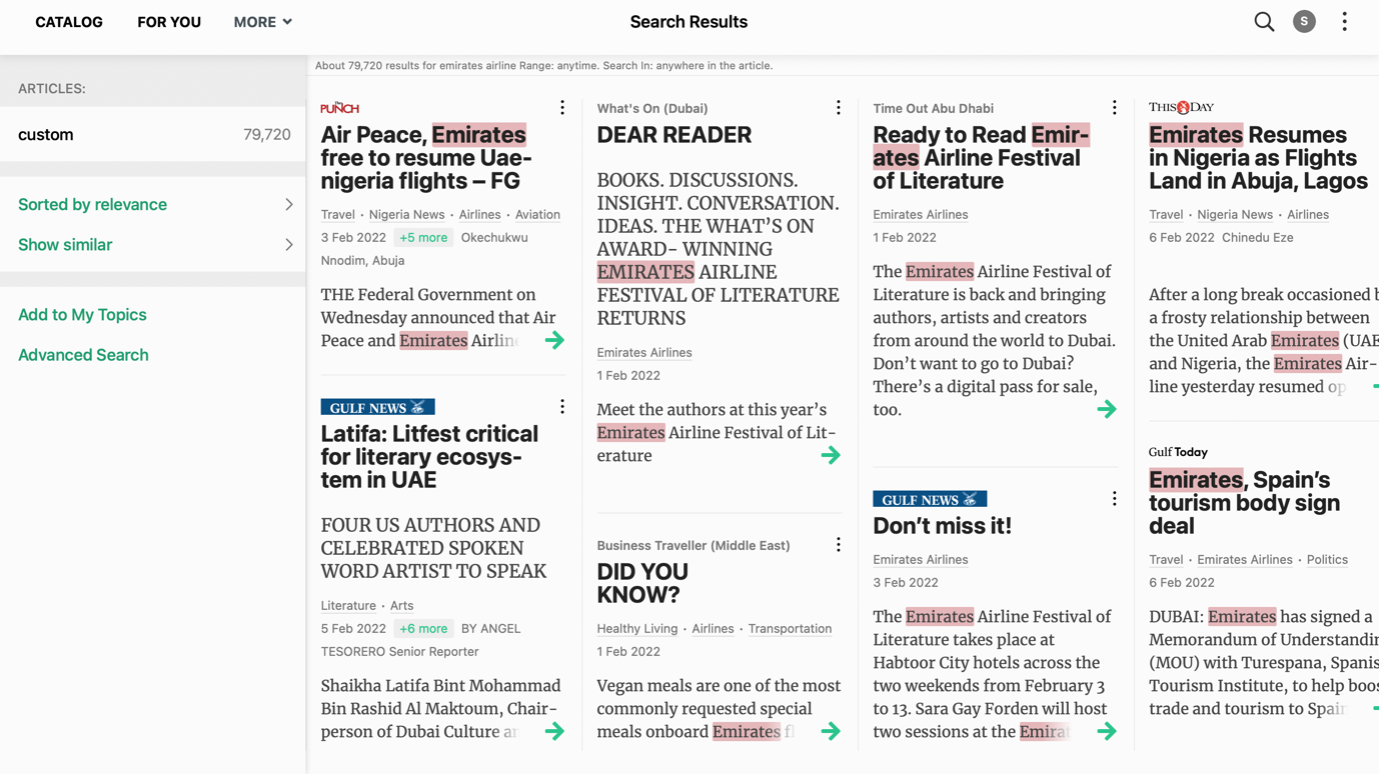This screenshot has height=779, width=1384.
Task: Open options menu for Air Peace article
Action: point(562,108)
